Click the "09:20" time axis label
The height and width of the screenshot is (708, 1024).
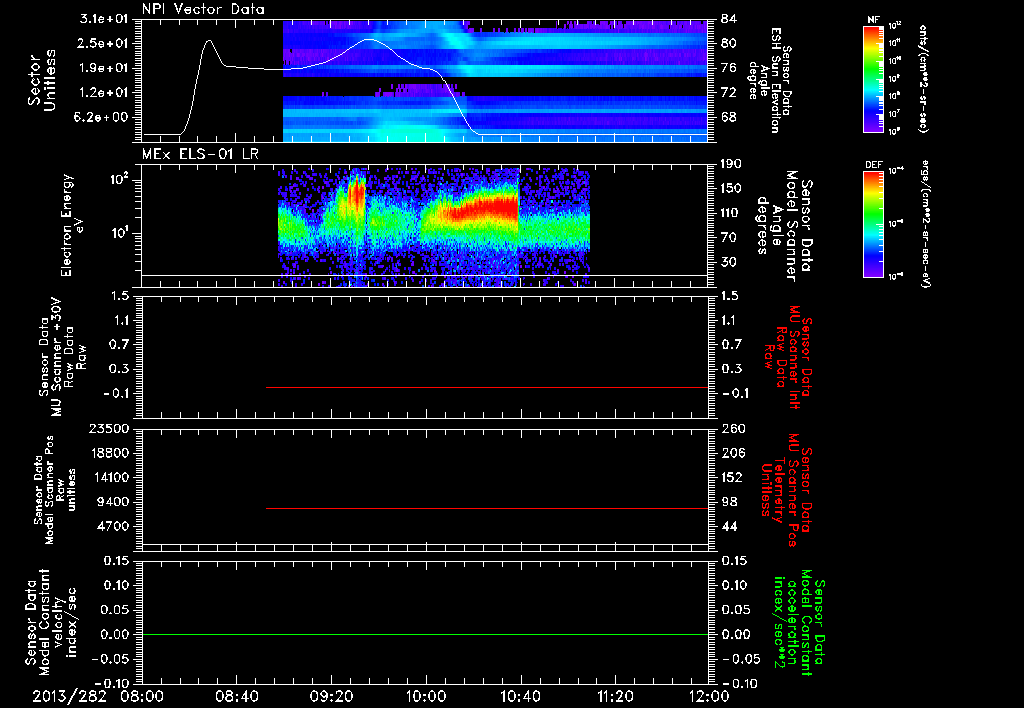pyautogui.click(x=331, y=696)
